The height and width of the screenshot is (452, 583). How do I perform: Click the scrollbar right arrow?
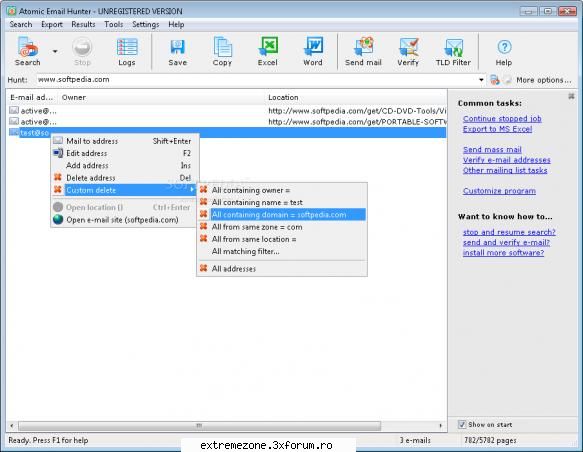coord(441,425)
